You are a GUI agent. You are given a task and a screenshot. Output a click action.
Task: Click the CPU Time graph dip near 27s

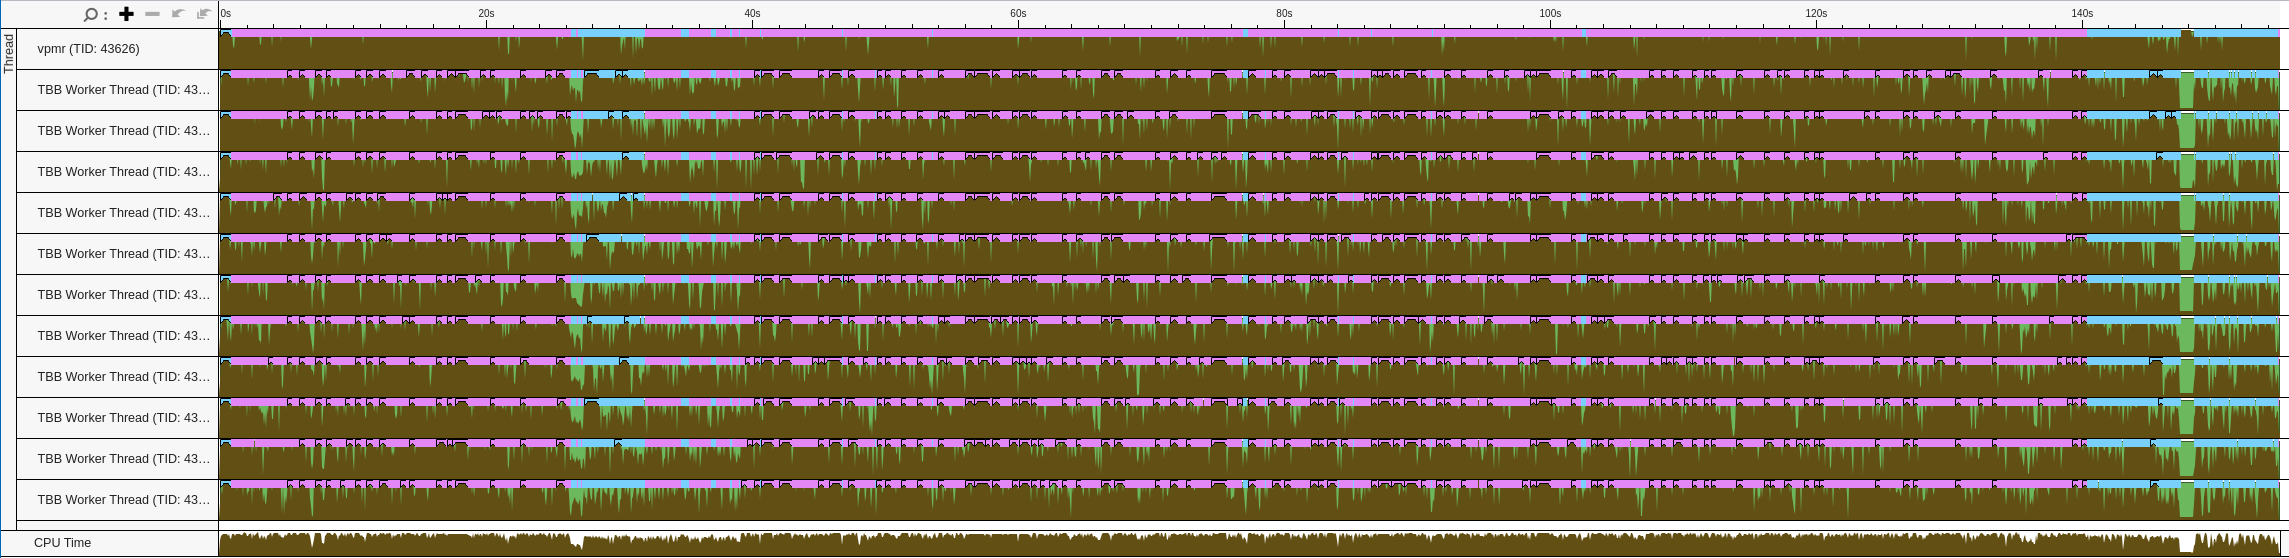pos(576,542)
